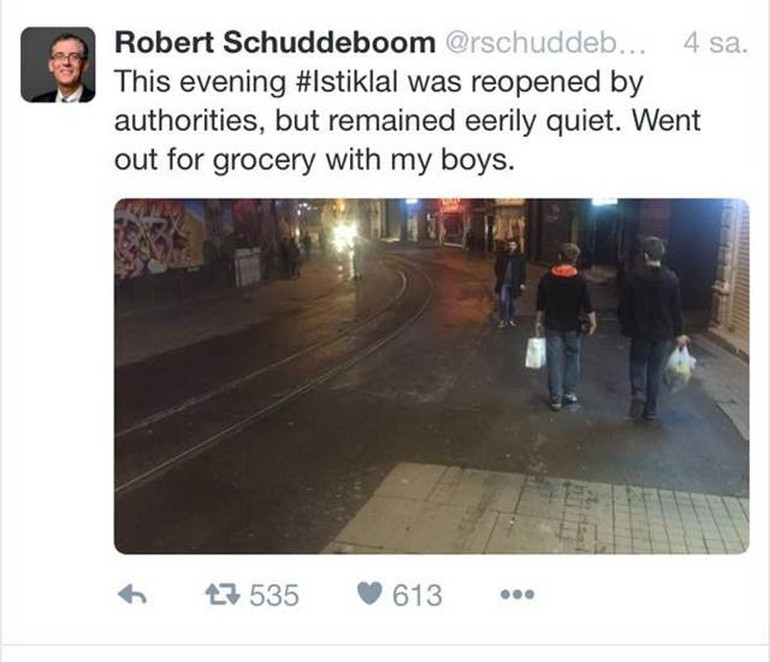Tap the graffiti wall in the photo
Image resolution: width=770 pixels, height=662 pixels.
tap(162, 238)
